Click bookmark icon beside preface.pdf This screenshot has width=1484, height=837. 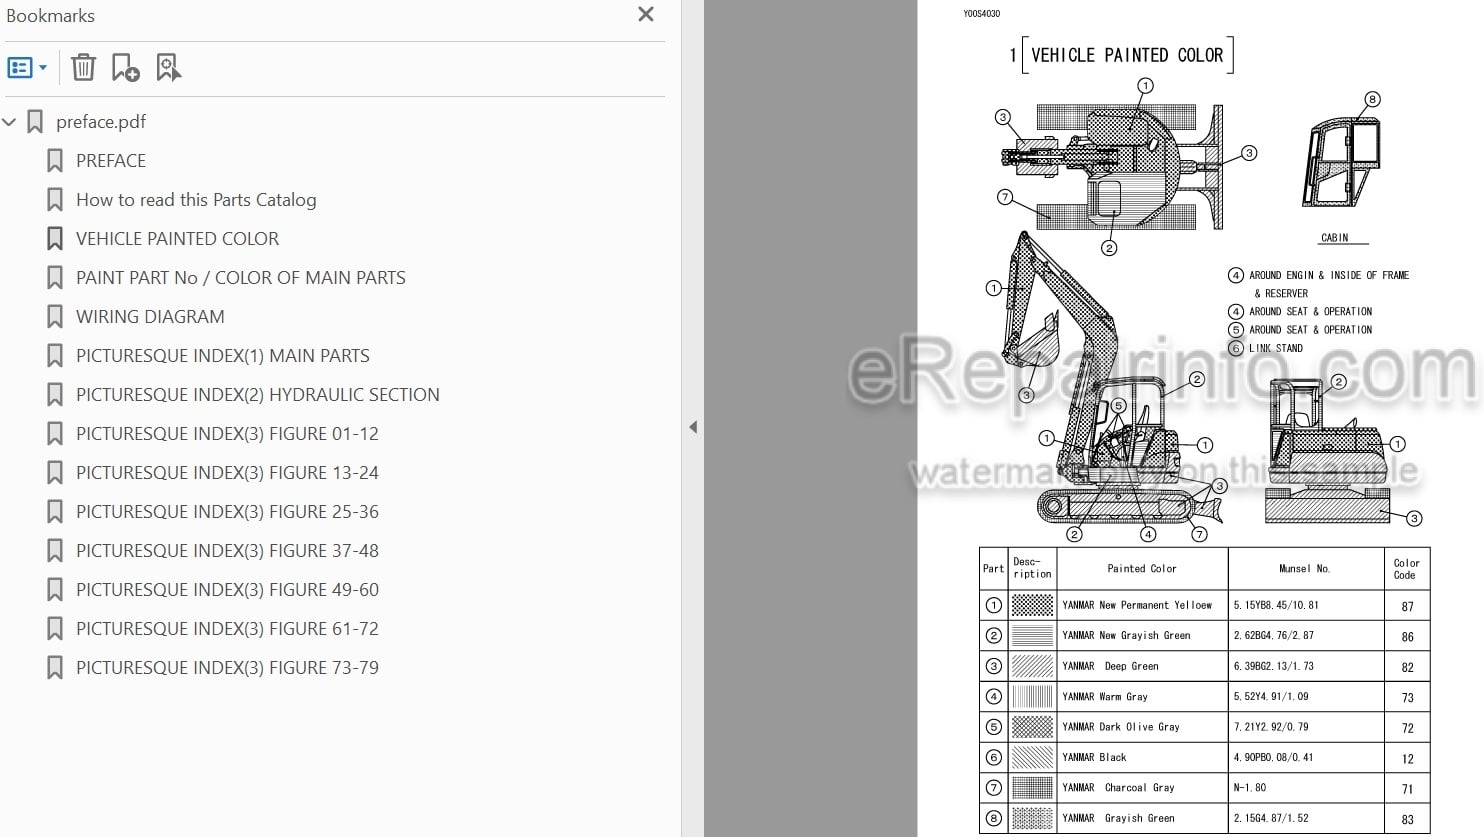pyautogui.click(x=35, y=122)
